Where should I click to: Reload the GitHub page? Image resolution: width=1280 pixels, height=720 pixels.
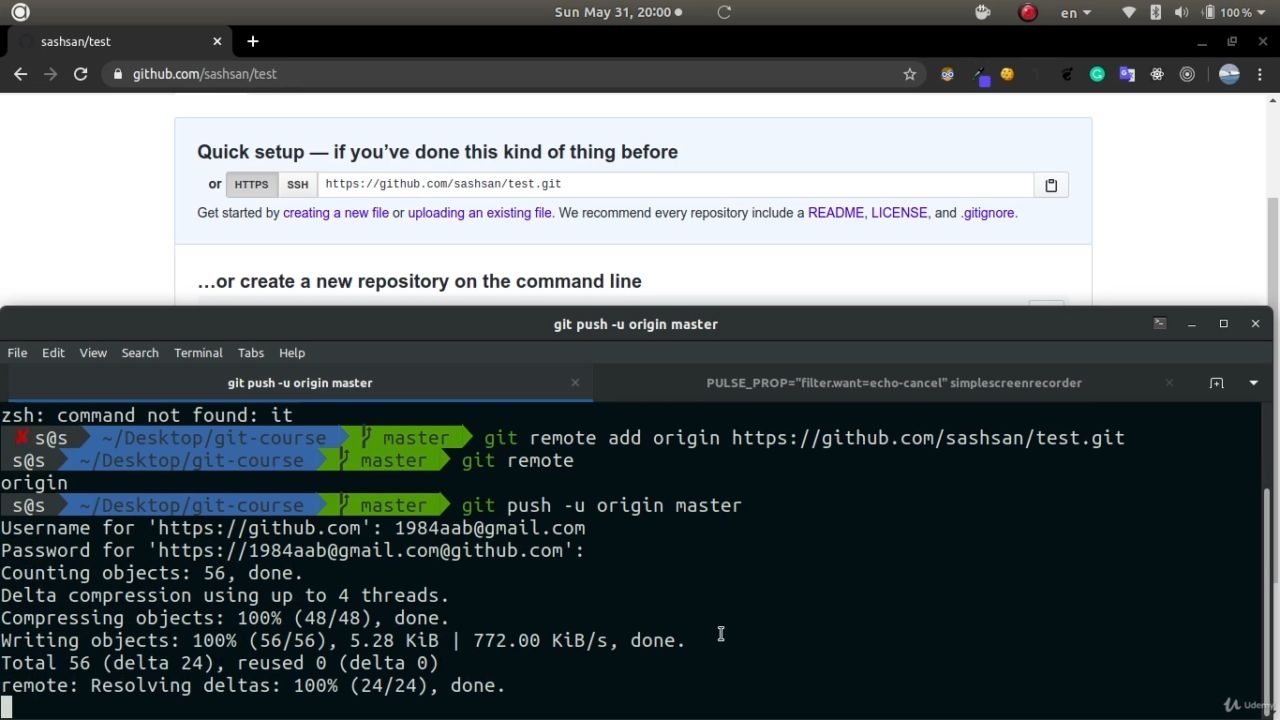(x=81, y=74)
